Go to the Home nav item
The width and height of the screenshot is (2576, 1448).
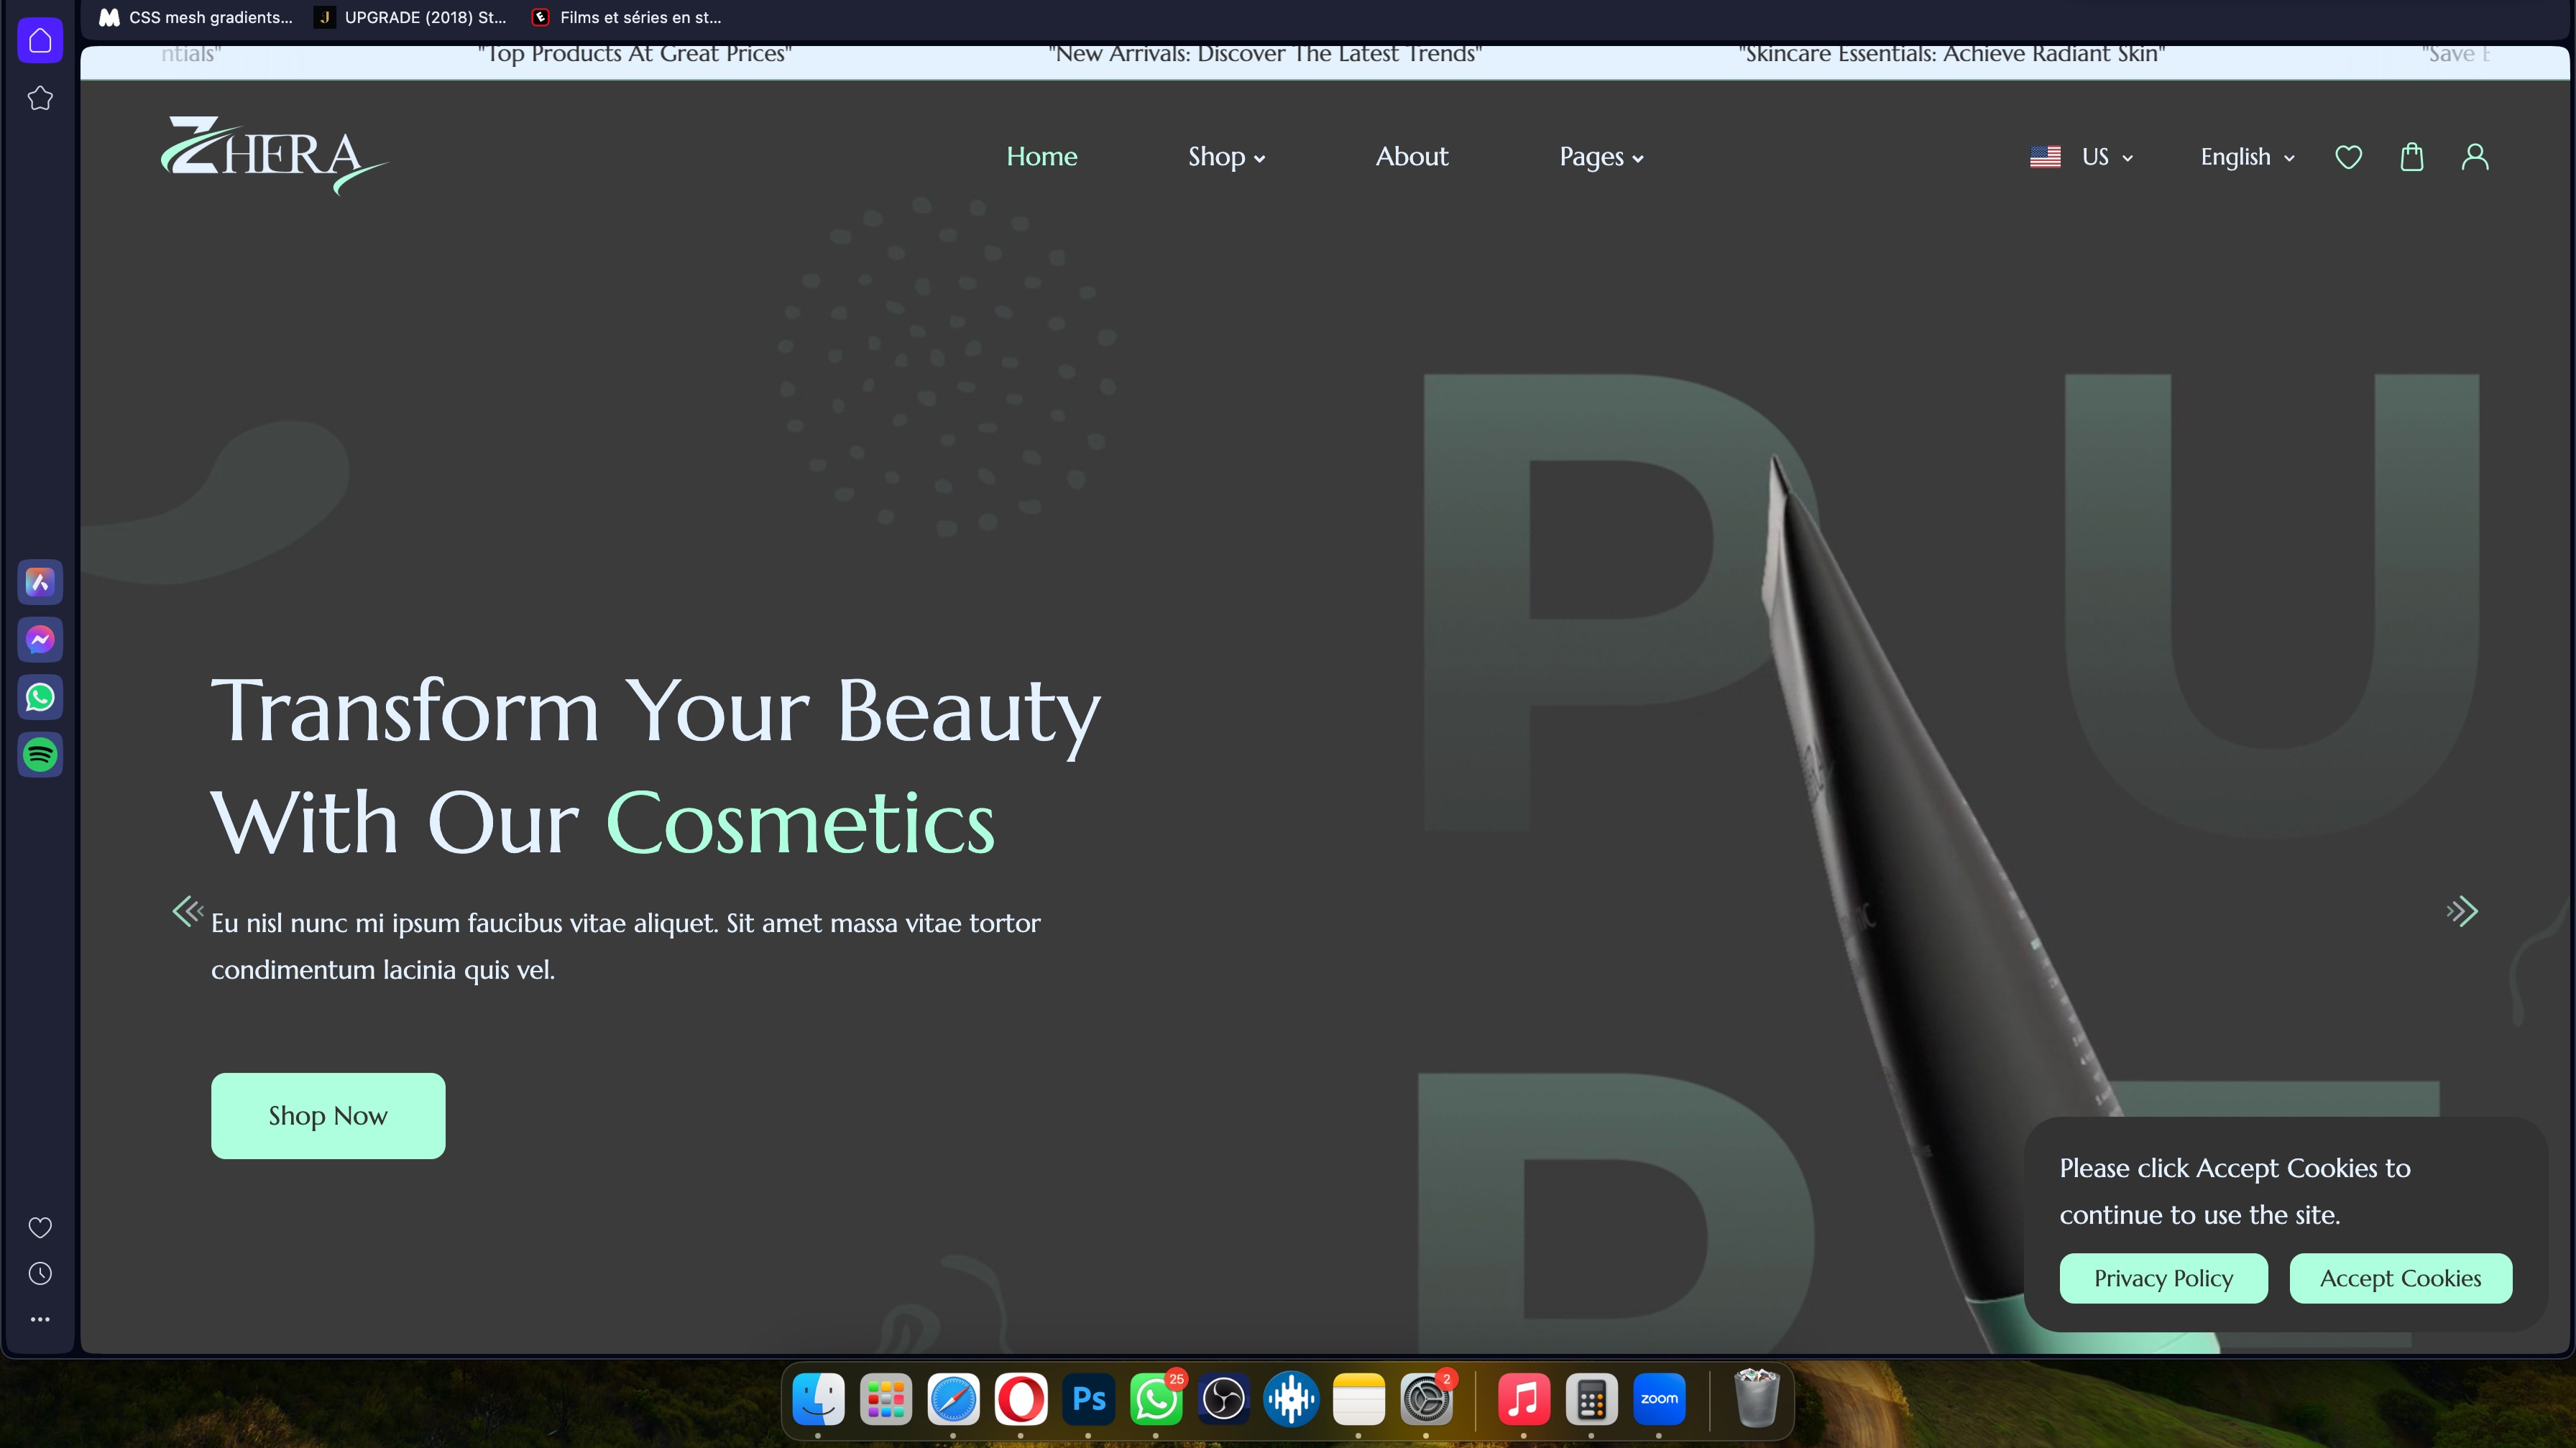[1041, 156]
